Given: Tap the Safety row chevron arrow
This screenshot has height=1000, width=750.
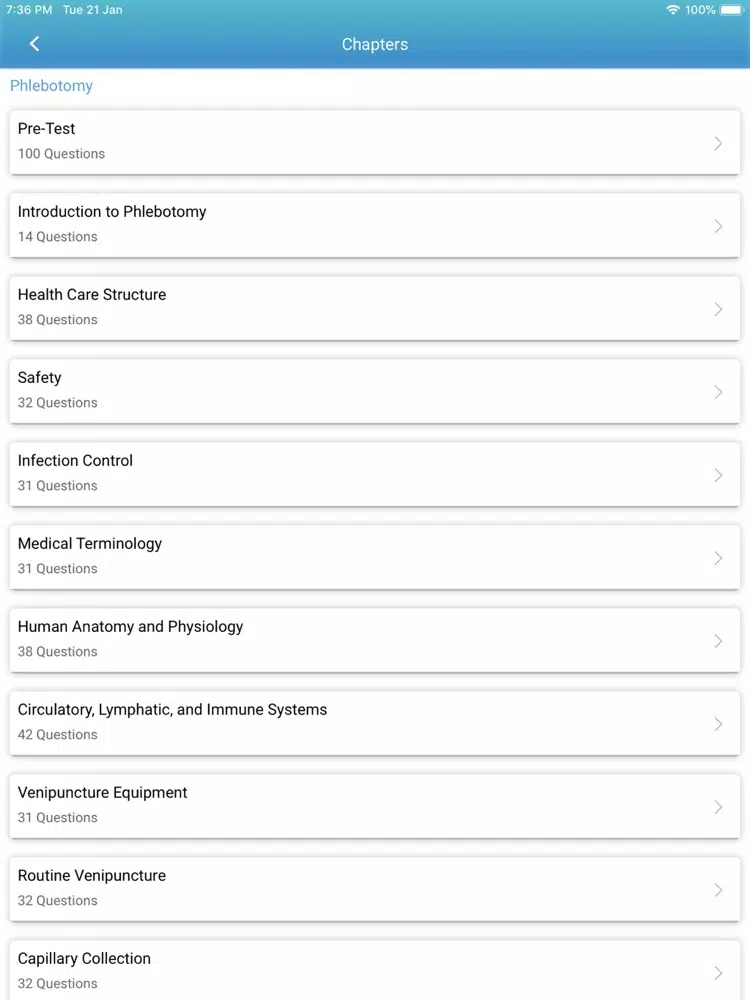Looking at the screenshot, I should [x=718, y=392].
